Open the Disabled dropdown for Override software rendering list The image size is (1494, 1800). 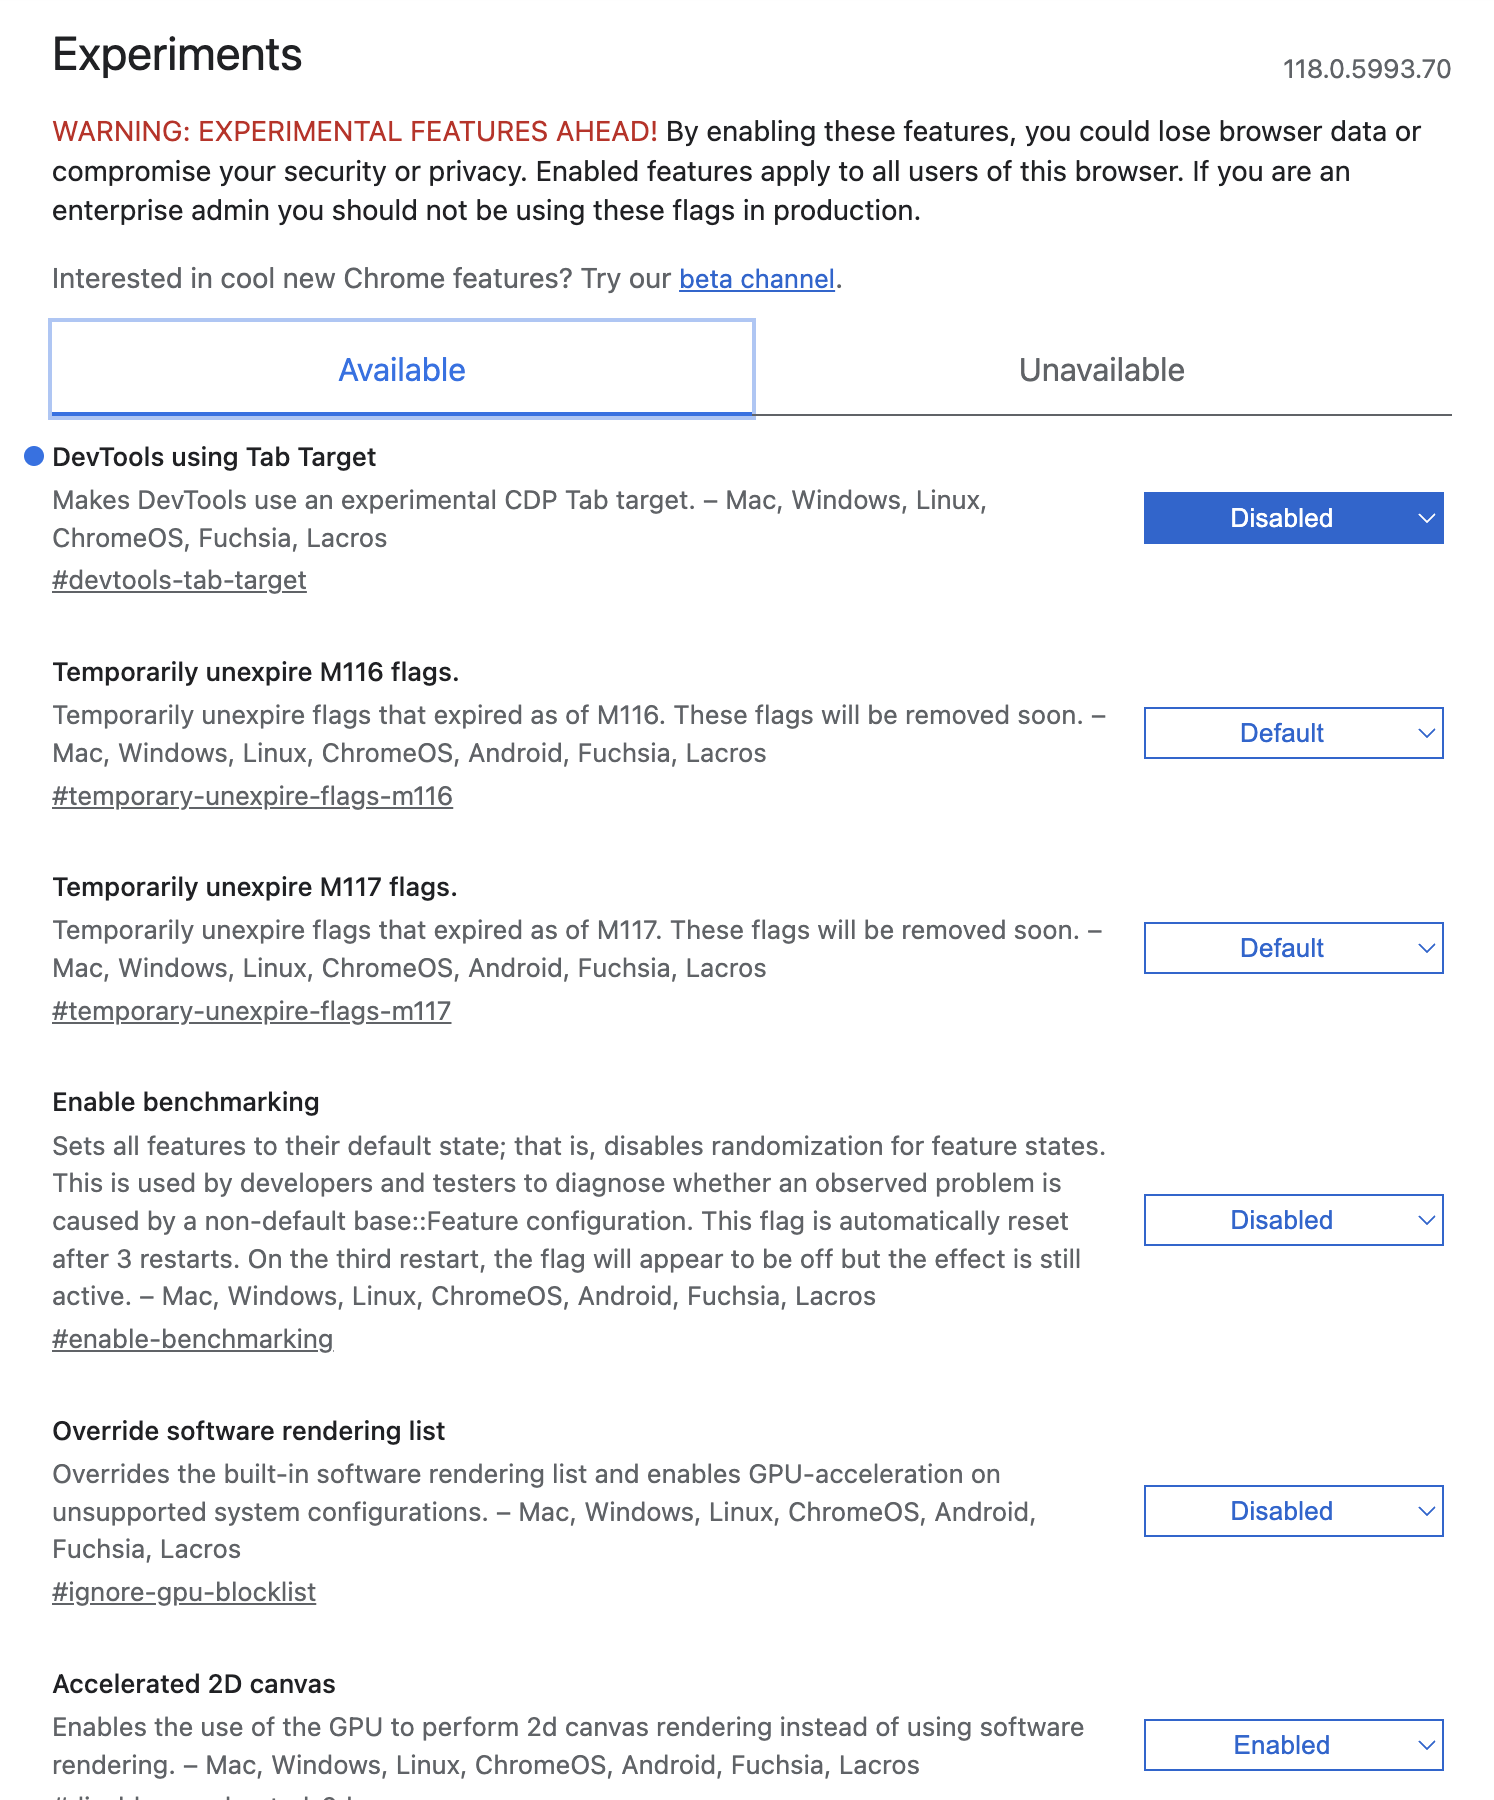[x=1292, y=1511]
